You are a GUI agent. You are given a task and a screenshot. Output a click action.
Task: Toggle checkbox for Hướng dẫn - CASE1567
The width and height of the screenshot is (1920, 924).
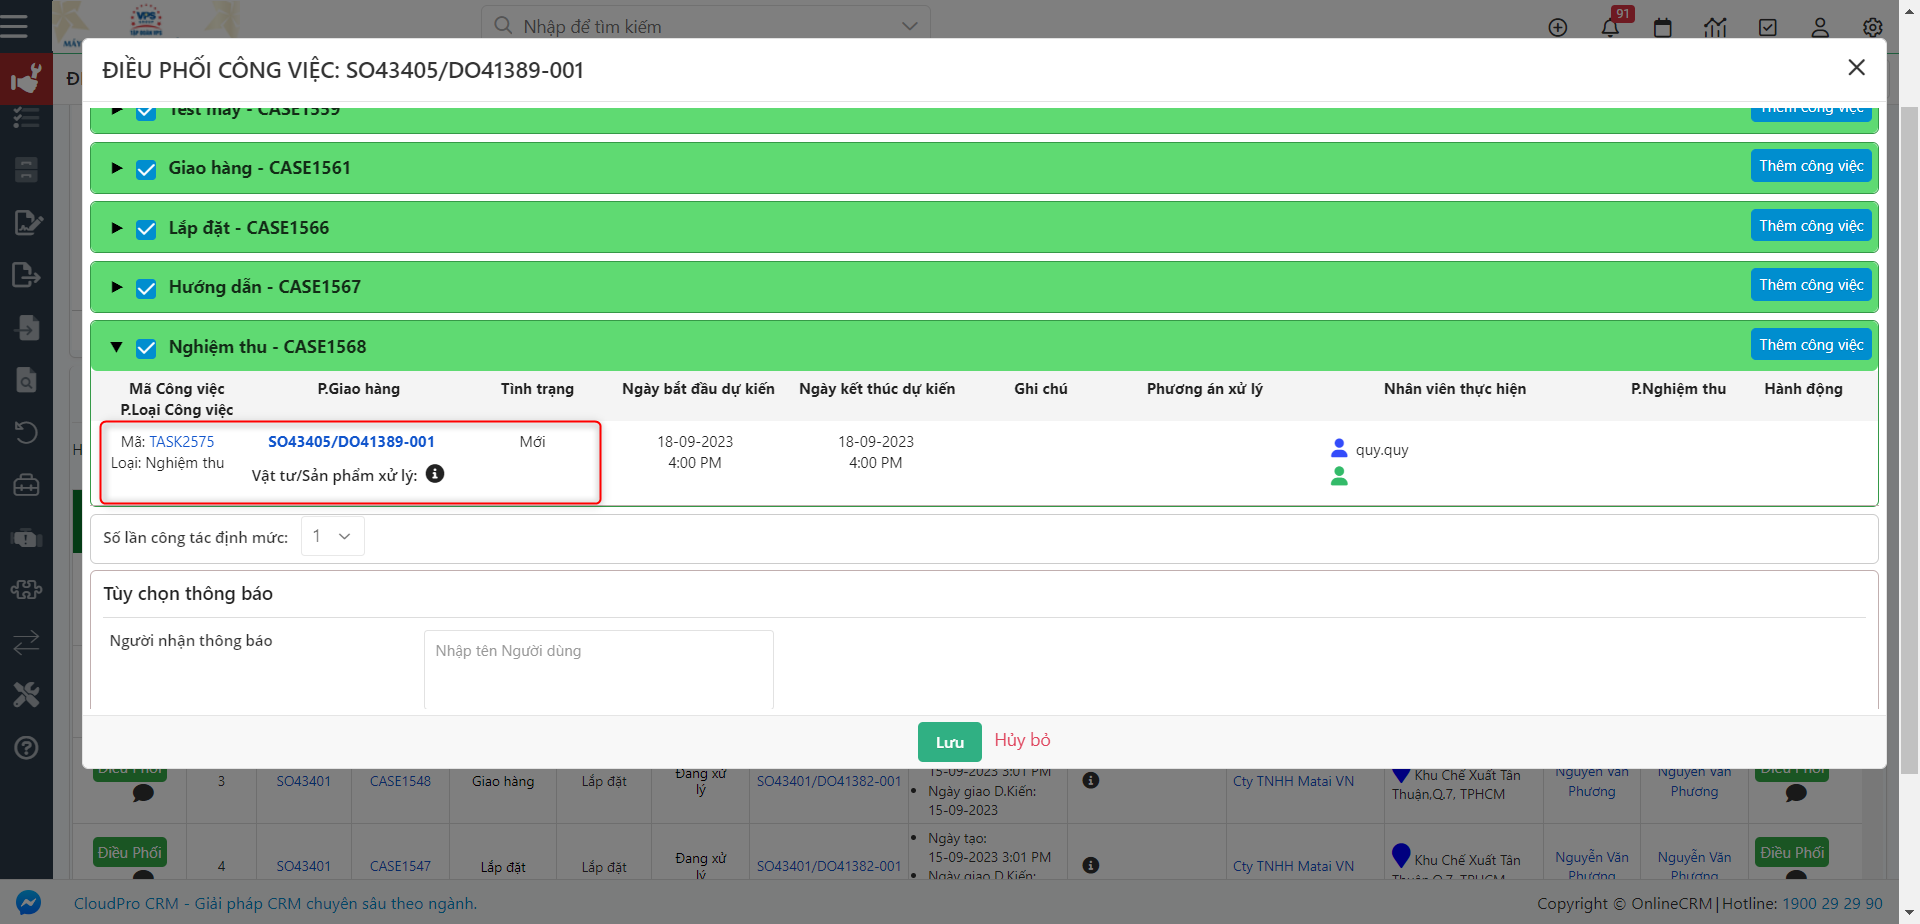146,288
